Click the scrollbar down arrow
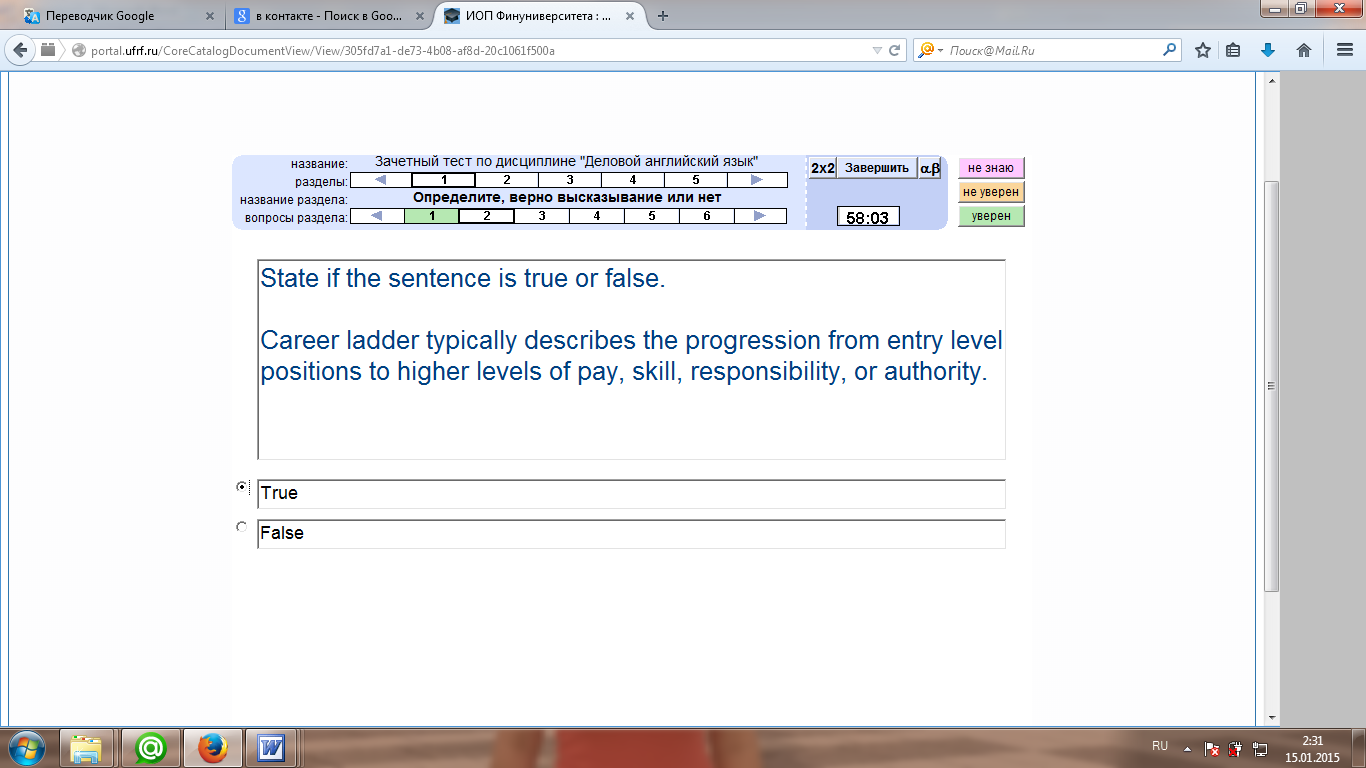The height and width of the screenshot is (768, 1366). pos(1272,717)
